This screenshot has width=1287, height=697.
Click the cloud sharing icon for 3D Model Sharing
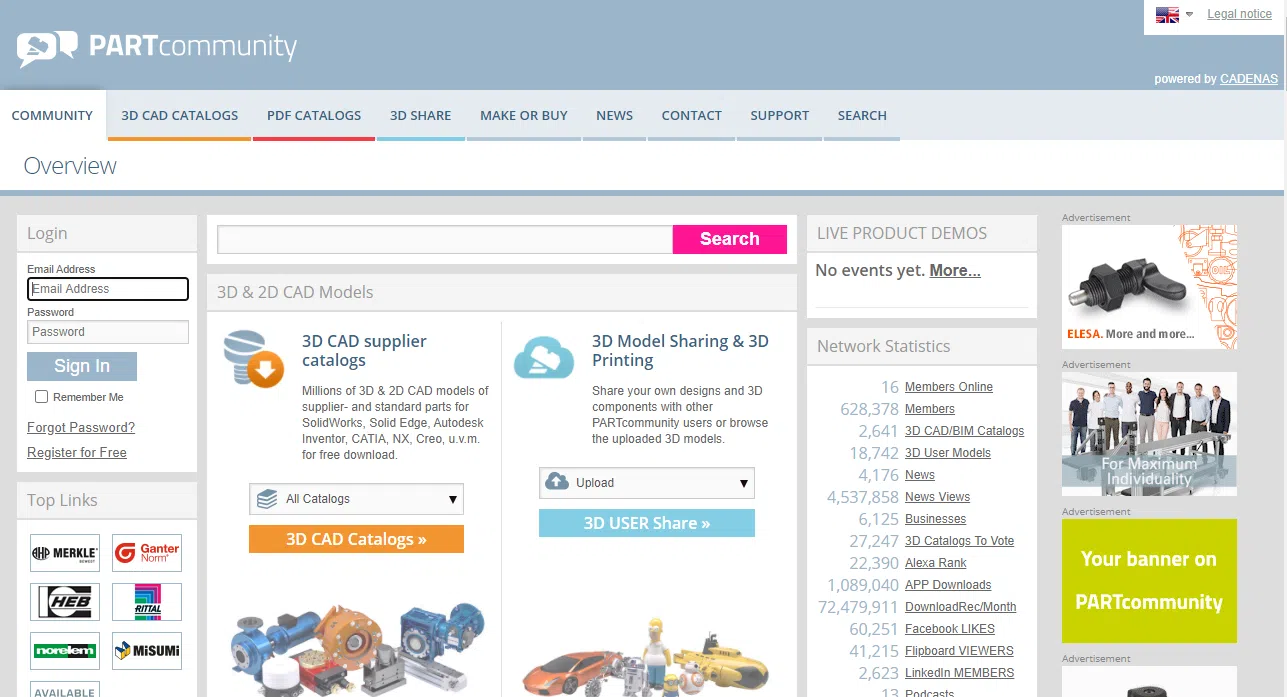(543, 356)
